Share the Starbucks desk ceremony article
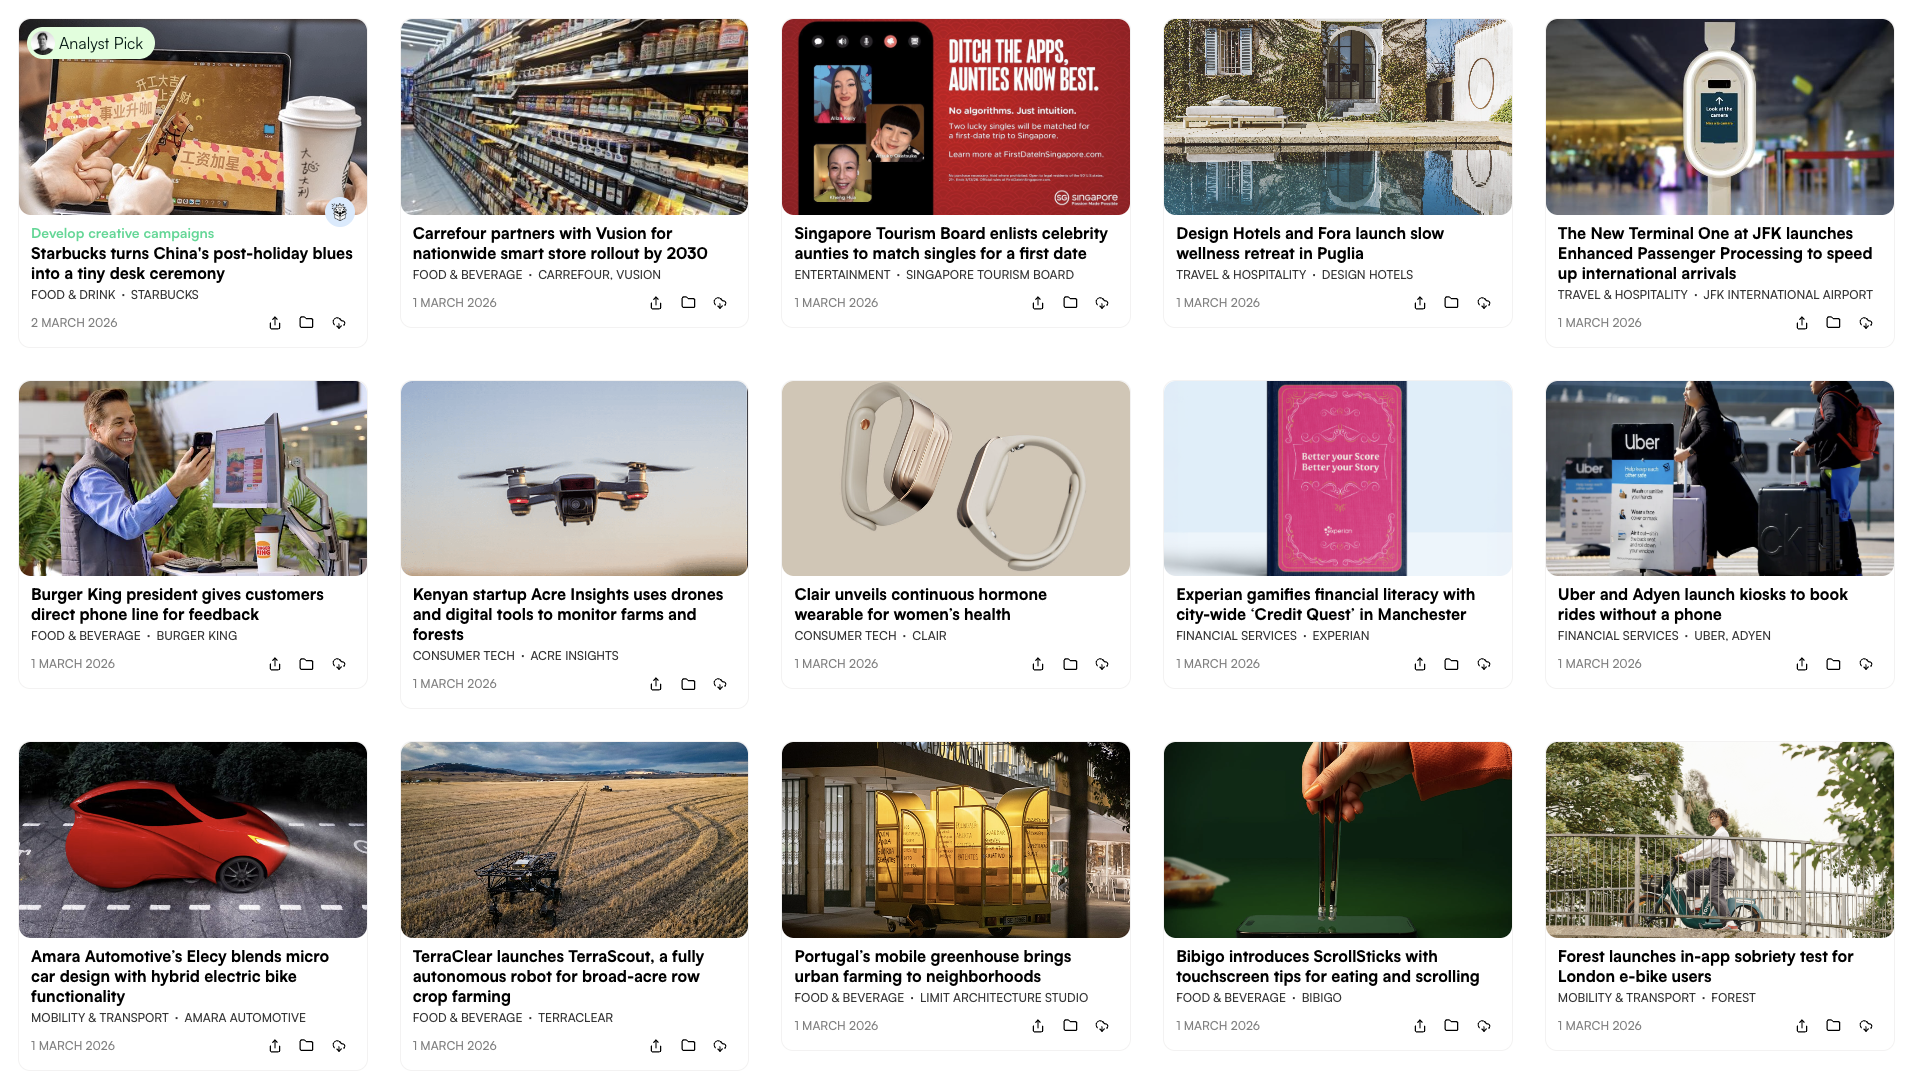 tap(275, 323)
